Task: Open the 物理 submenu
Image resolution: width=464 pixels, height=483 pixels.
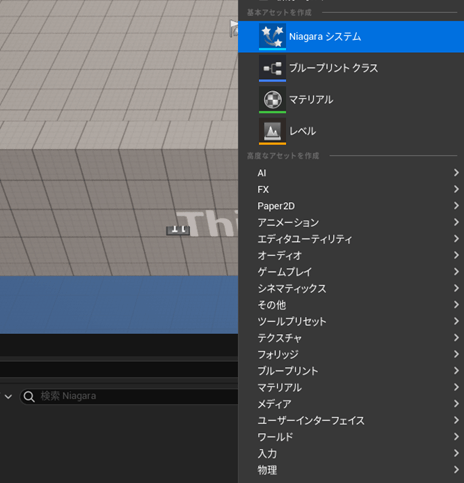Action: [x=351, y=470]
